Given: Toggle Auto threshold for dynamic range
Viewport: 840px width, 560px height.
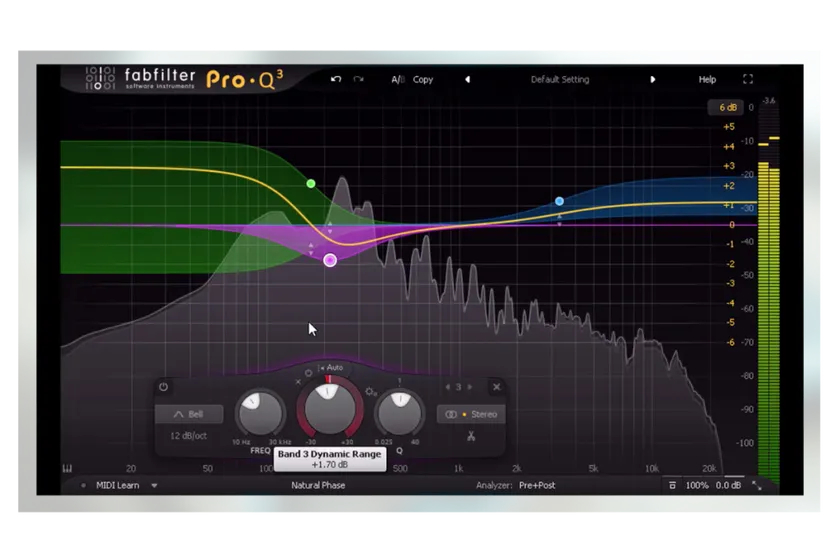Looking at the screenshot, I should [331, 368].
